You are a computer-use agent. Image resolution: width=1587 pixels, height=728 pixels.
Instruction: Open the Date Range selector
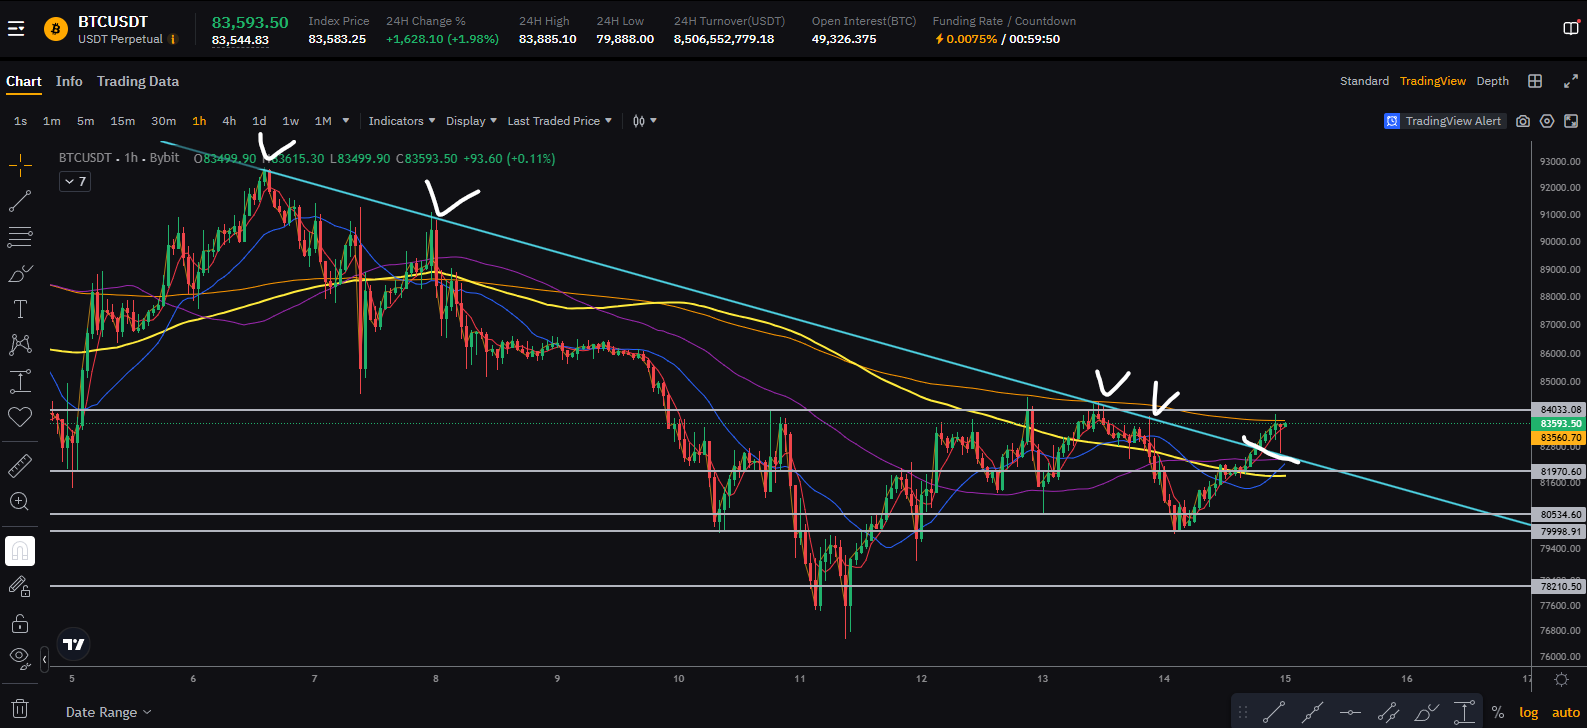(108, 712)
